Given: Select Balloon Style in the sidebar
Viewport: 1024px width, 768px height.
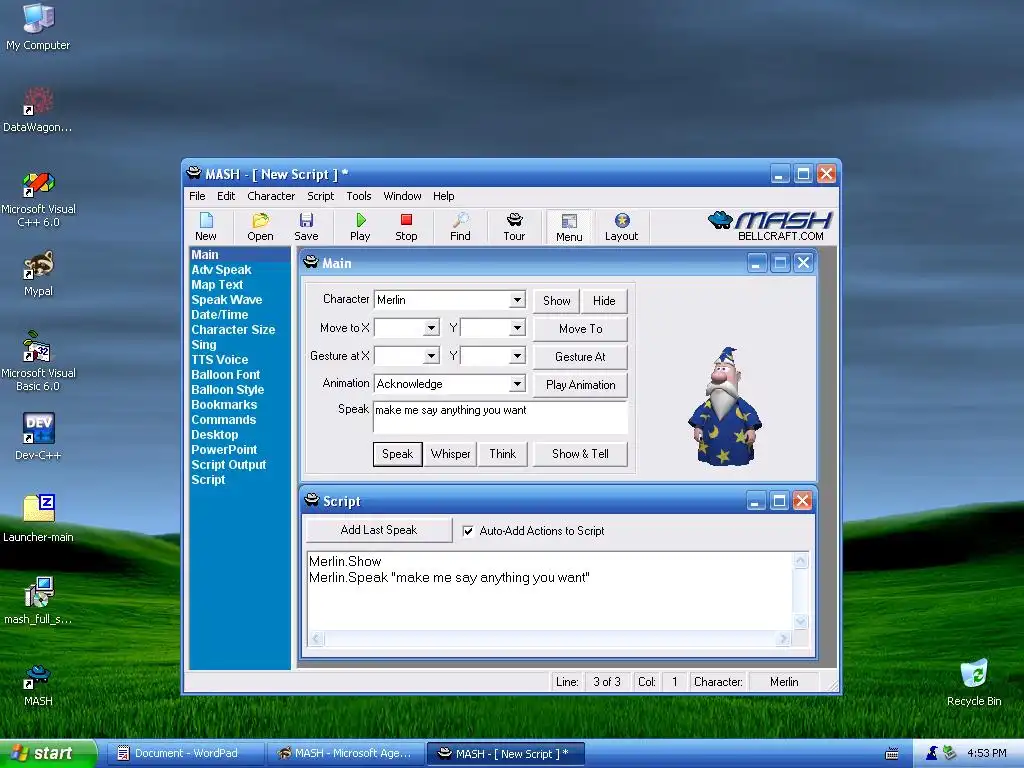Looking at the screenshot, I should 227,390.
